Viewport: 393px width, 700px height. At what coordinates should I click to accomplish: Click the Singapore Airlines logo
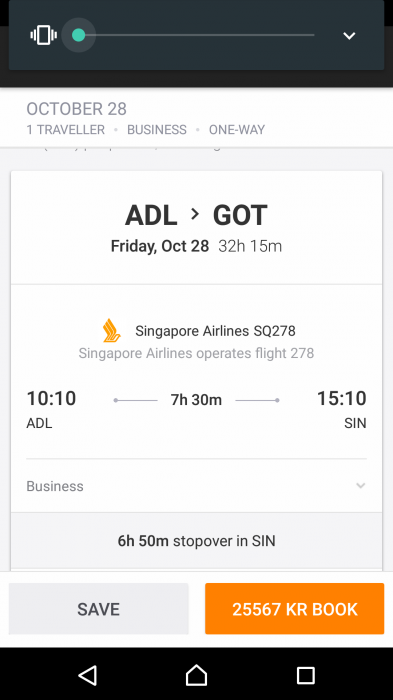(111, 331)
